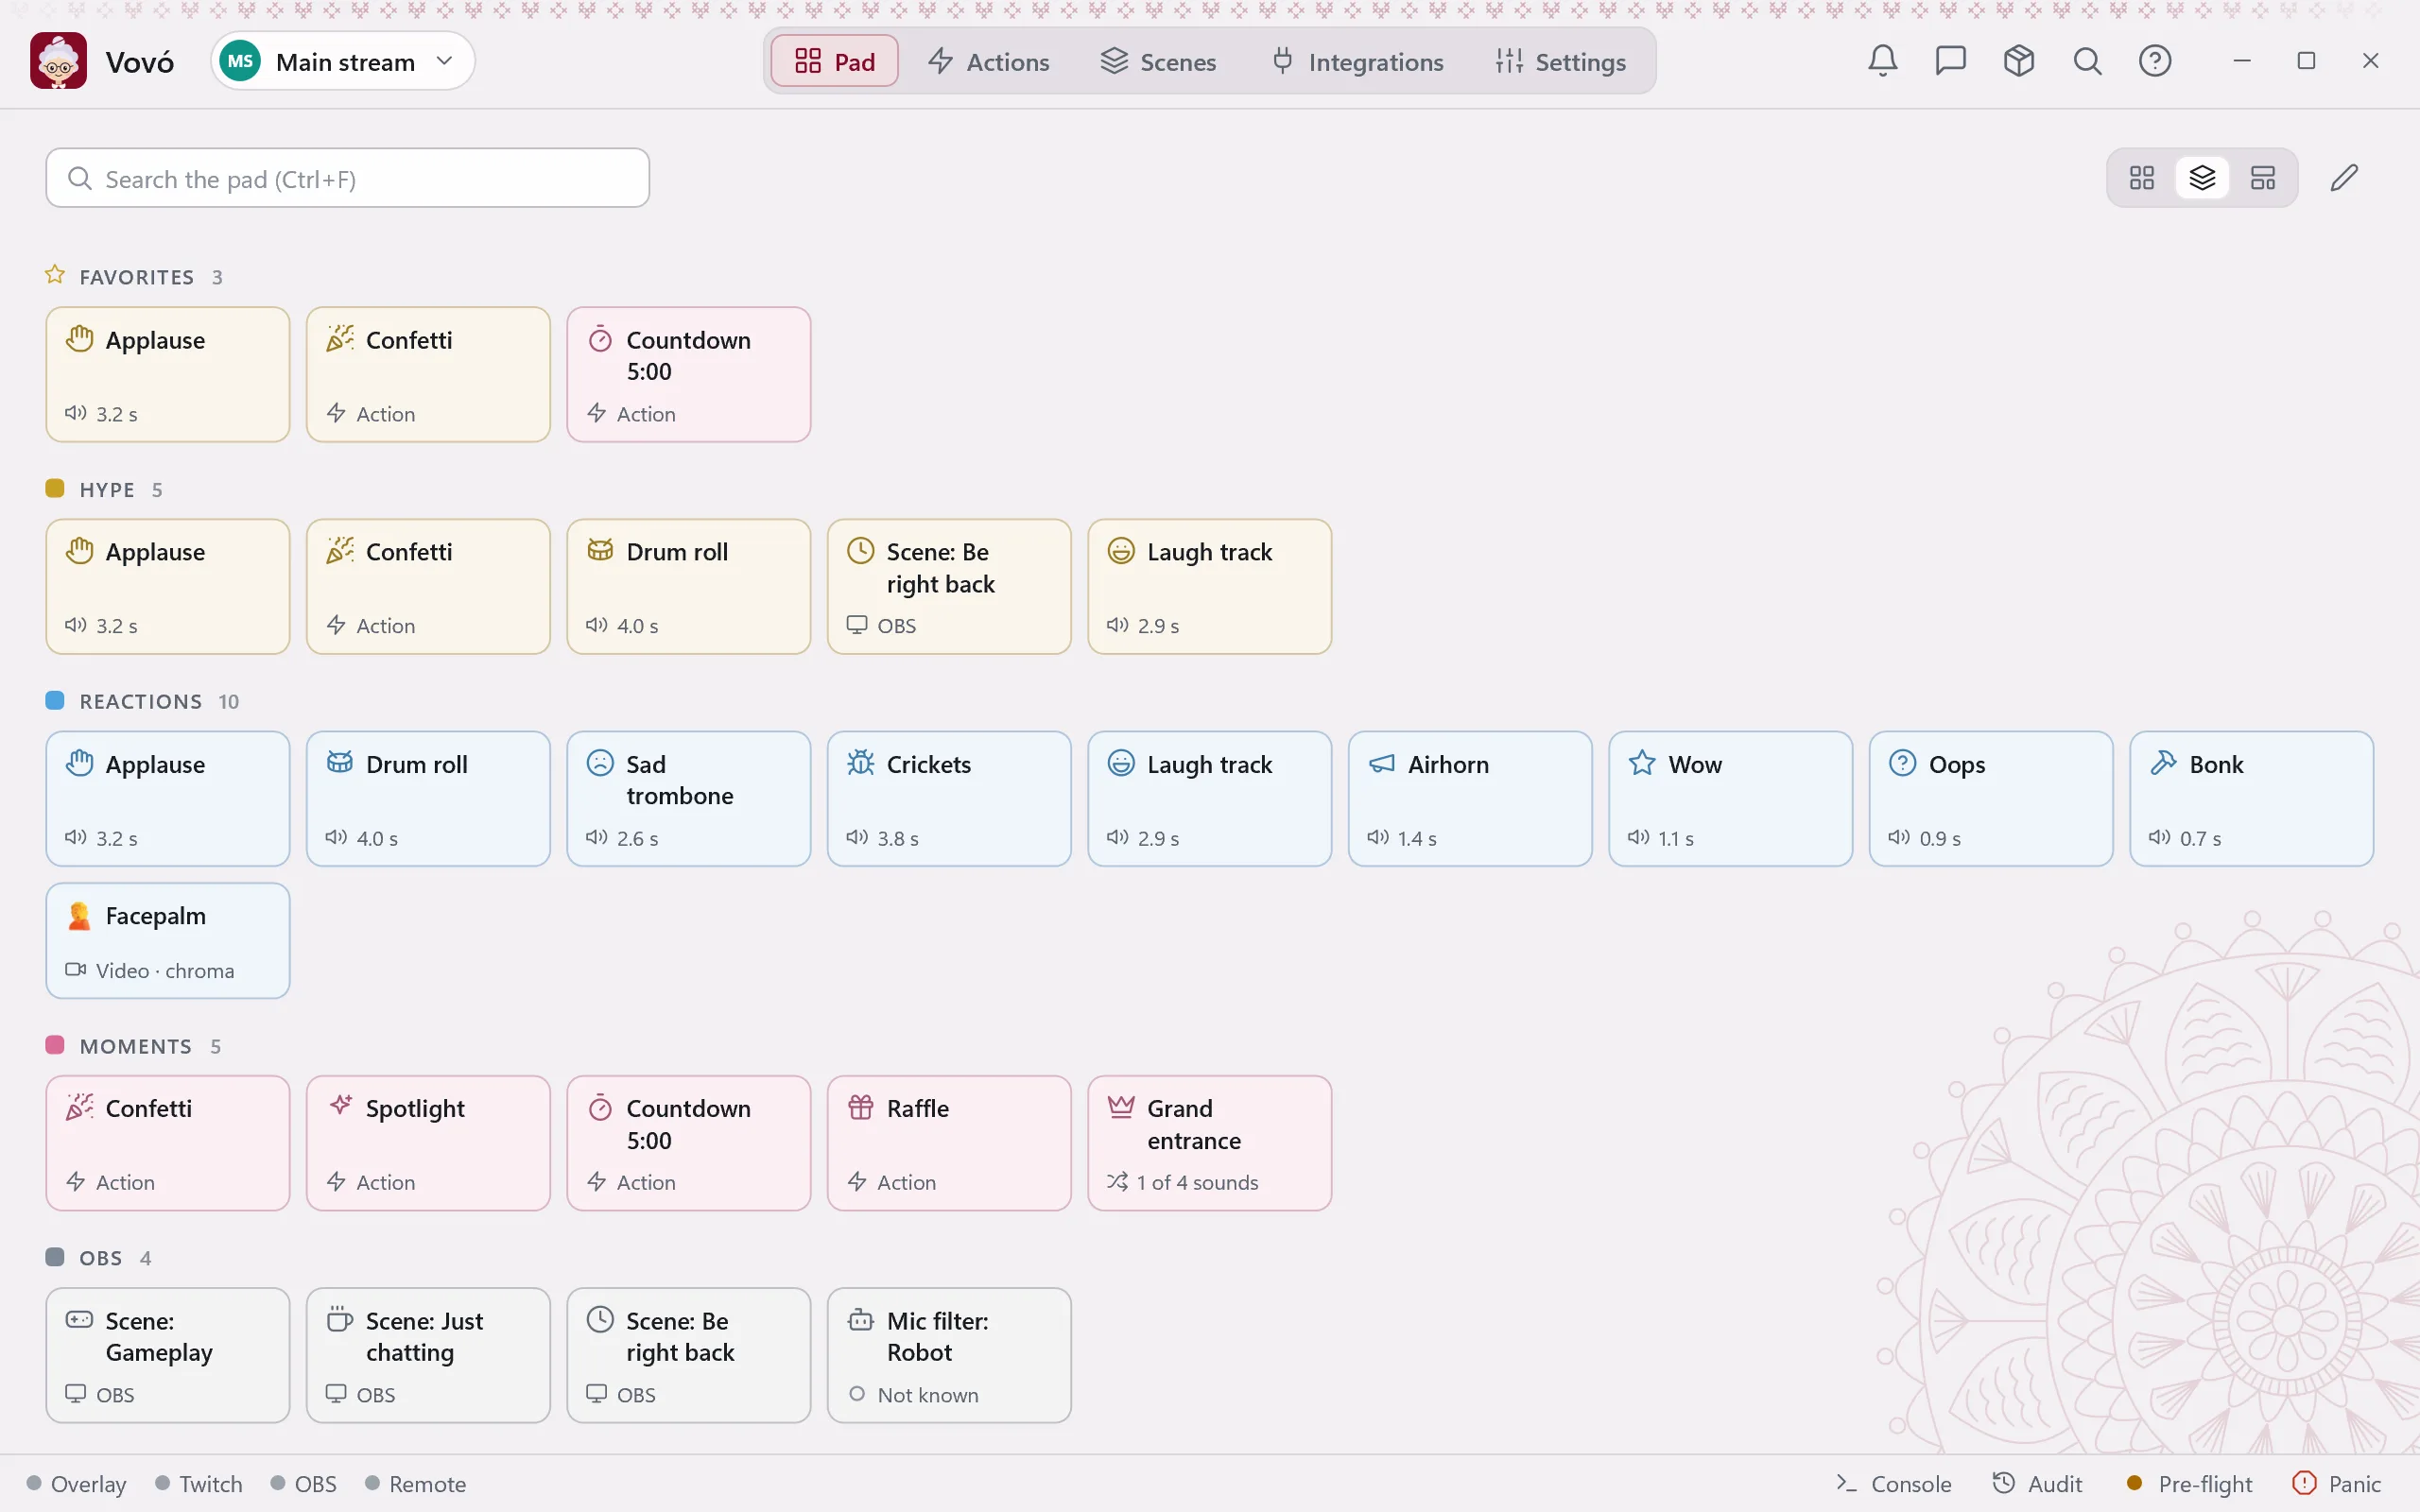Click the Vovó grandmother app logo
Viewport: 2420px width, 1512px height.
pos(58,61)
